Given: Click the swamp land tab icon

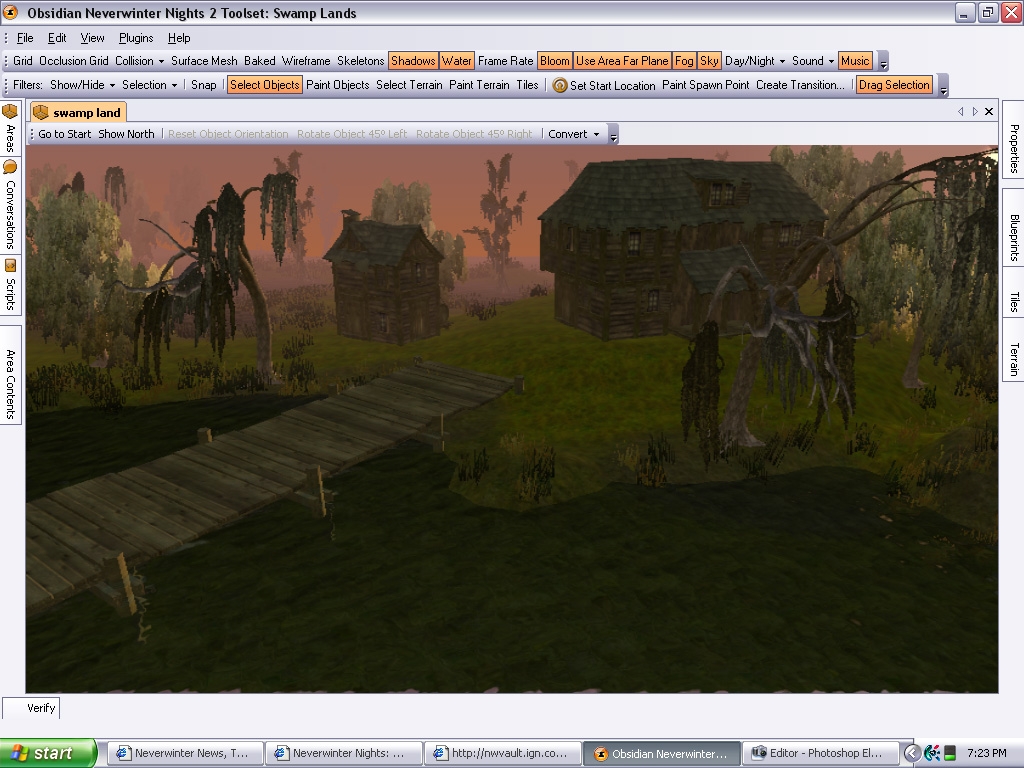Looking at the screenshot, I should click(x=41, y=113).
